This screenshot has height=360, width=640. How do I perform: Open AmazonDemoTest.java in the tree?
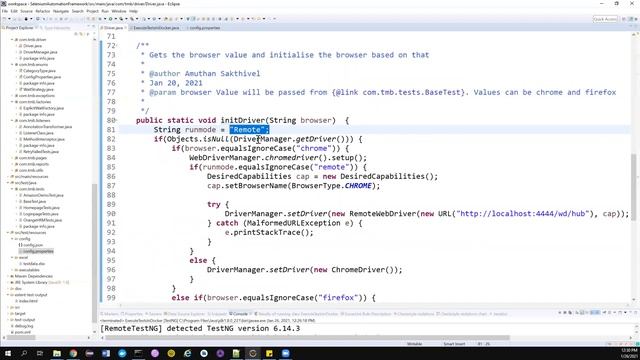43,195
